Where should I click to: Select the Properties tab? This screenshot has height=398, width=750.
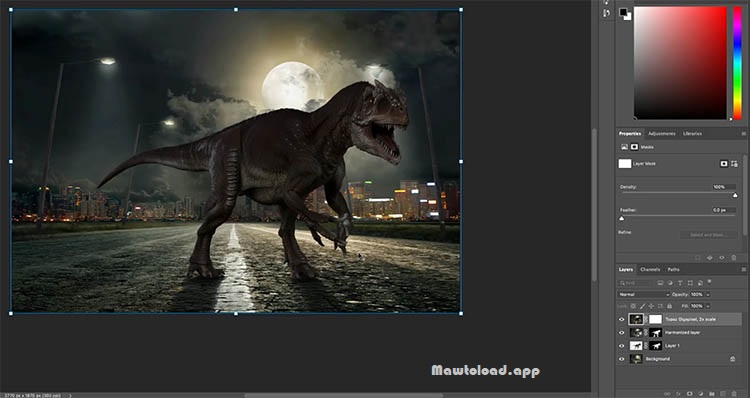pos(630,133)
